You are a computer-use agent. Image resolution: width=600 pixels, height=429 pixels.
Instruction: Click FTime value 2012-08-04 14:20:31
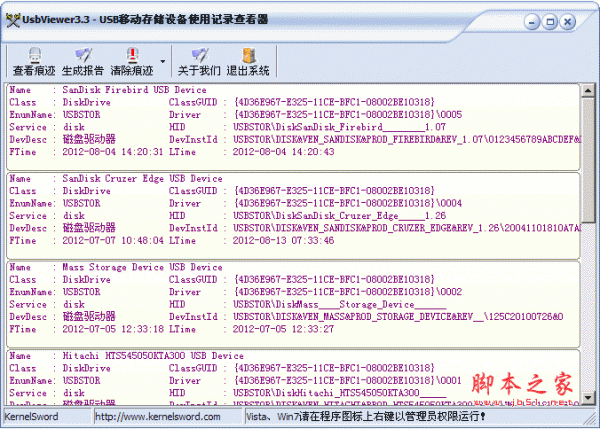113,152
